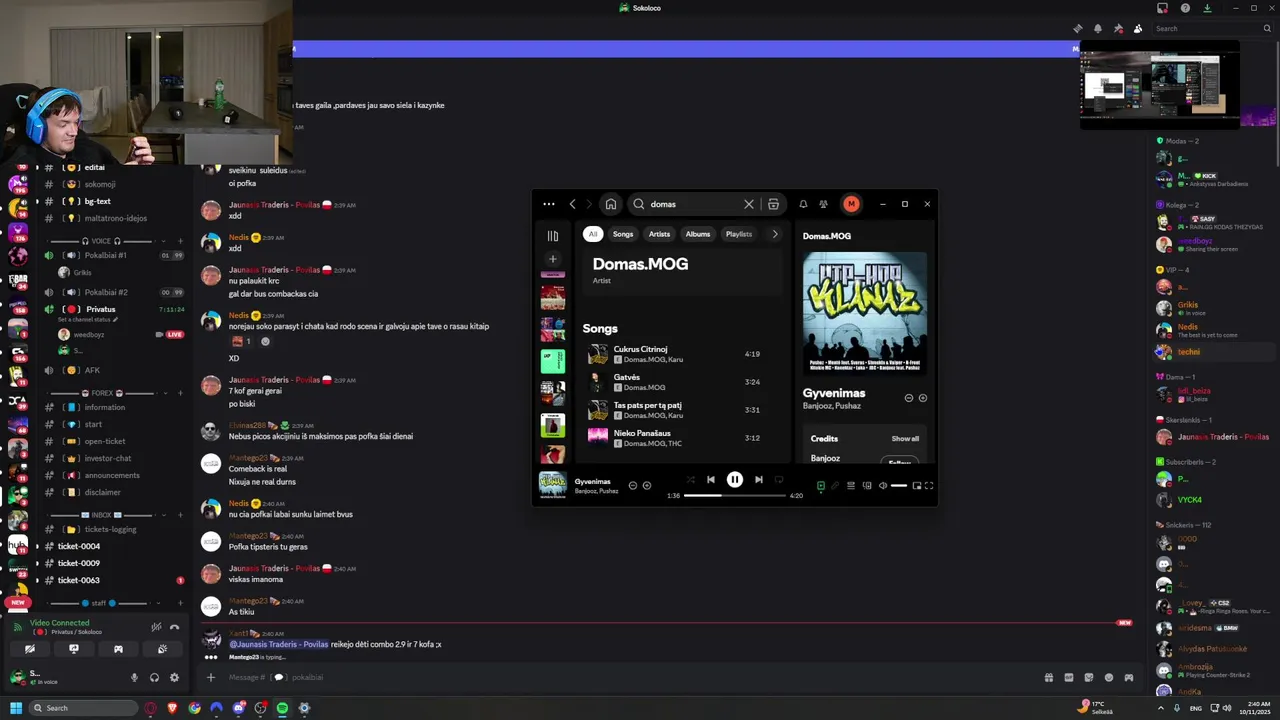Open Spotify notifications bell

803,204
